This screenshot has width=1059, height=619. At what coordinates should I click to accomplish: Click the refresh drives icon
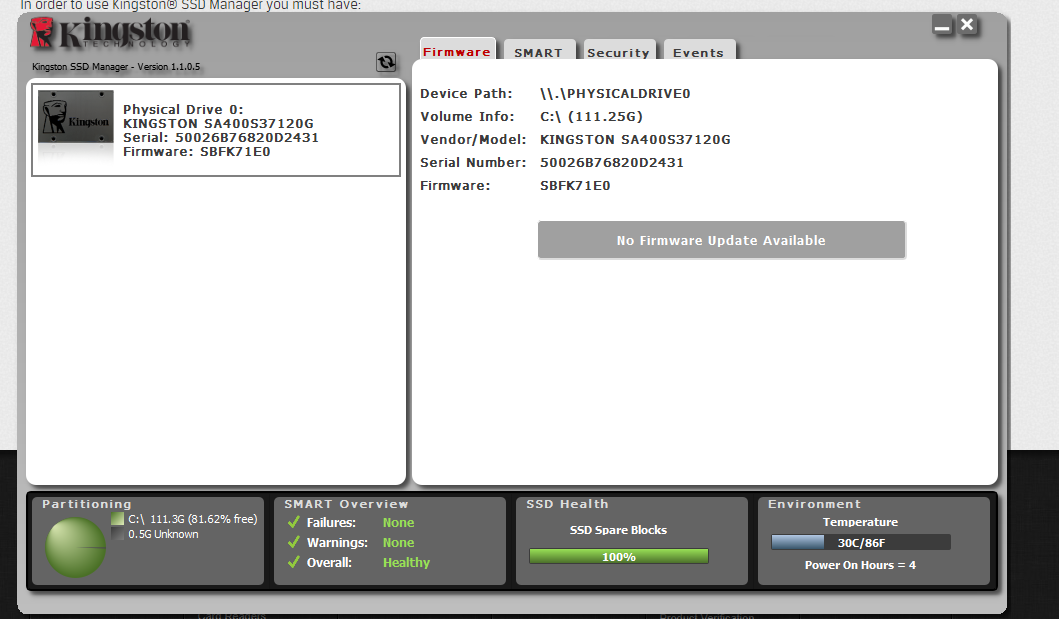[386, 62]
